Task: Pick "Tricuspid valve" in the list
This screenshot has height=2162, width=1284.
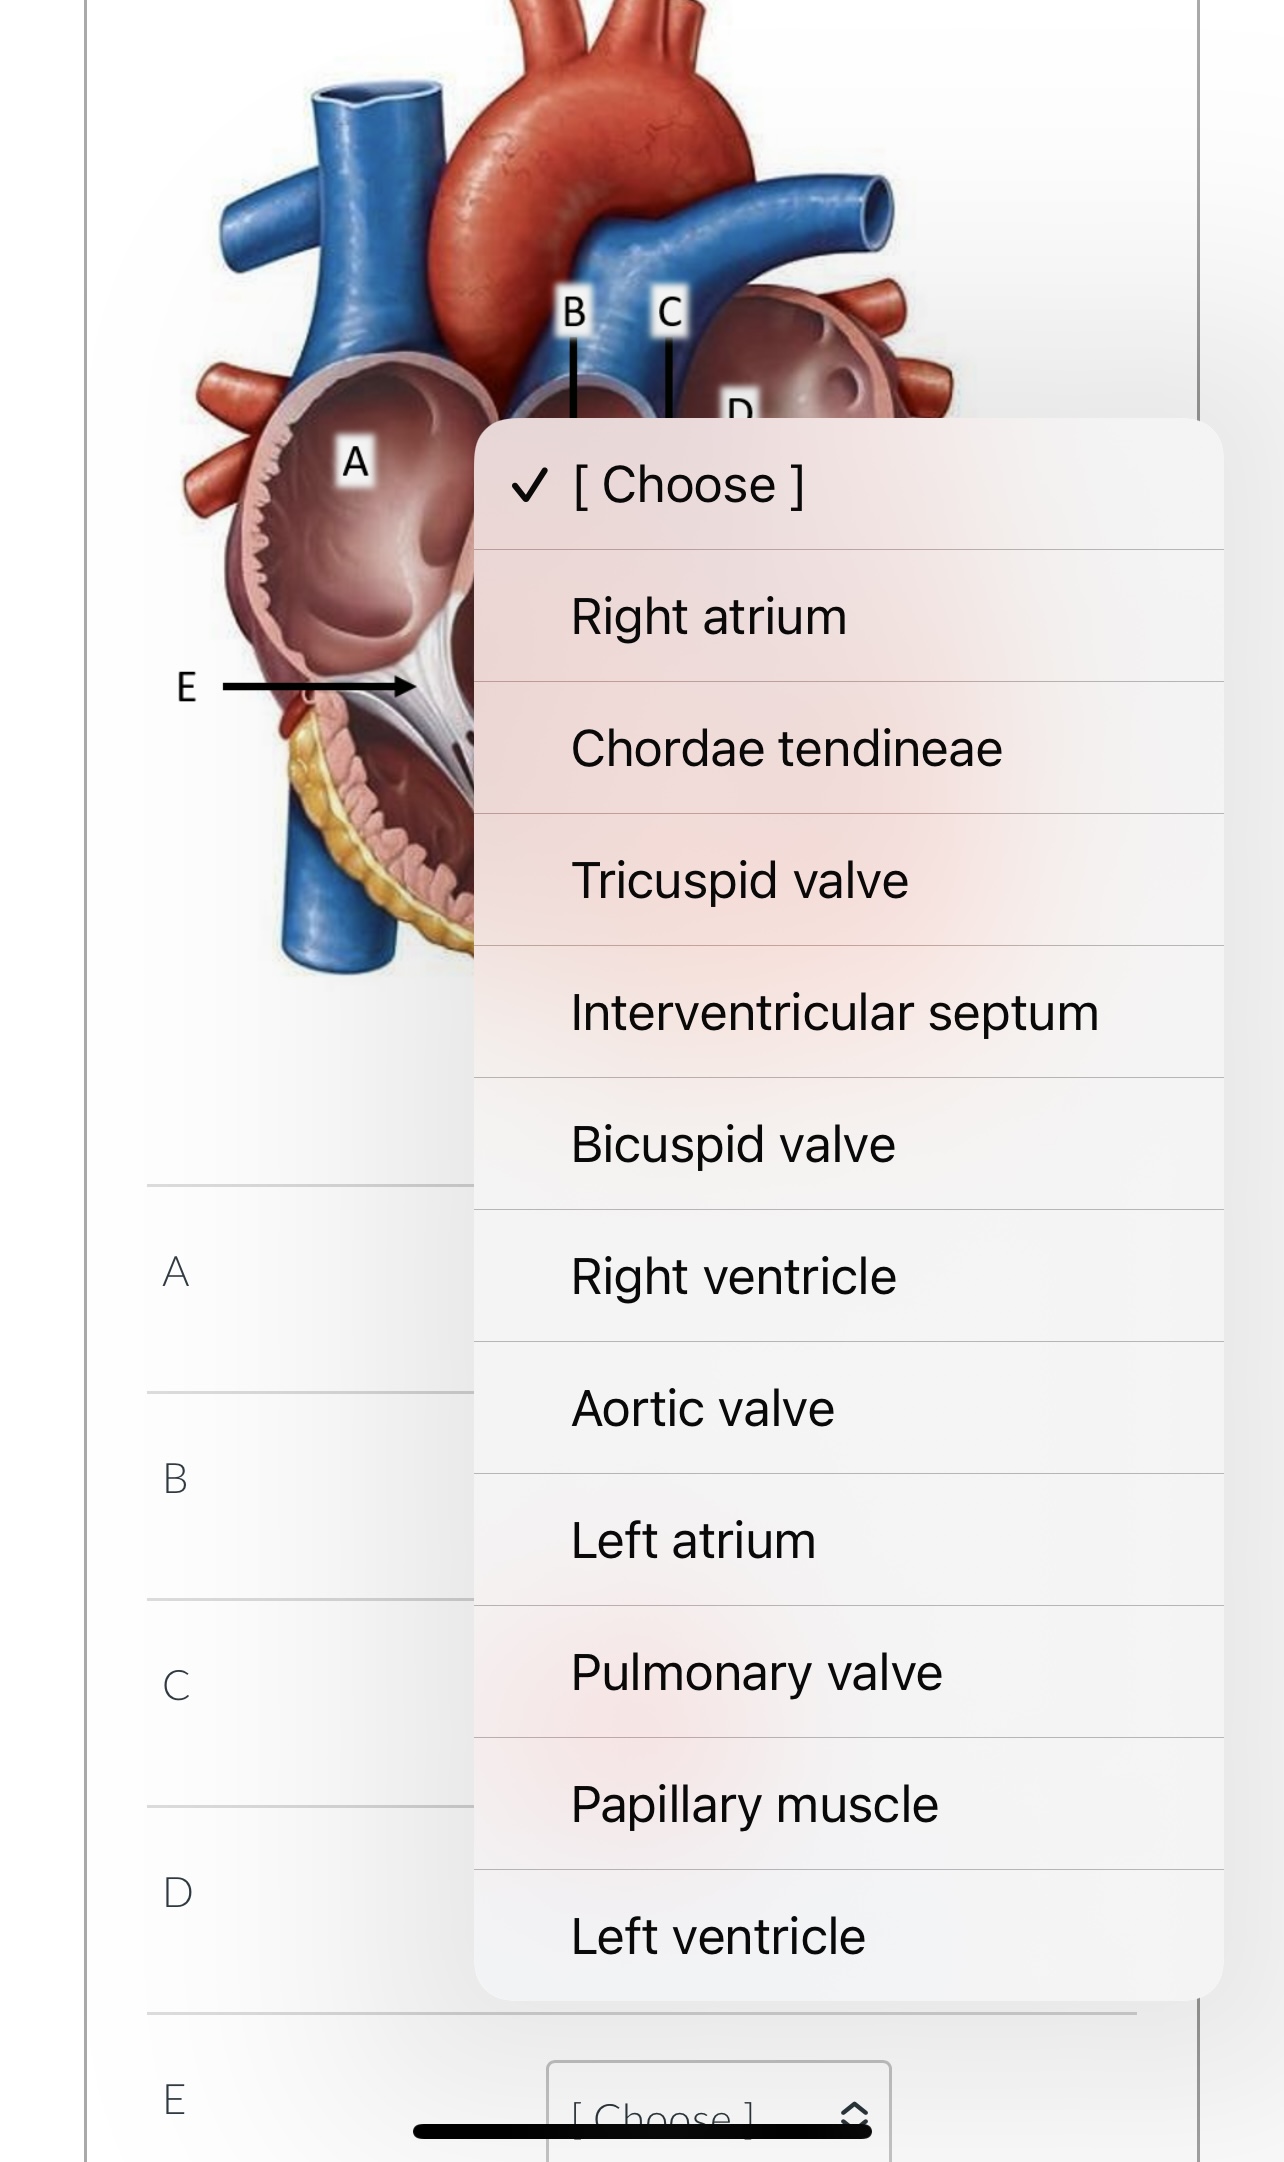Action: [740, 879]
